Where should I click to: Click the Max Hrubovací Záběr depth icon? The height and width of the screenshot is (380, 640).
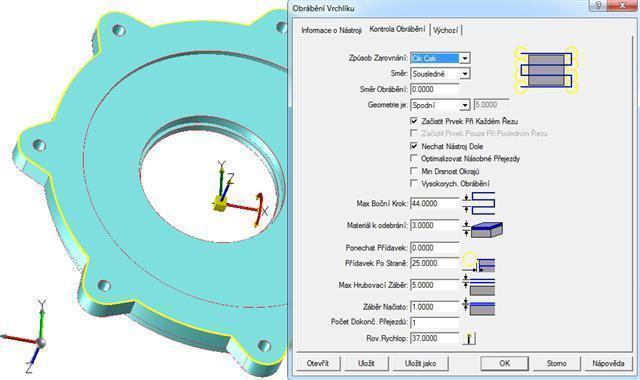pos(479,285)
